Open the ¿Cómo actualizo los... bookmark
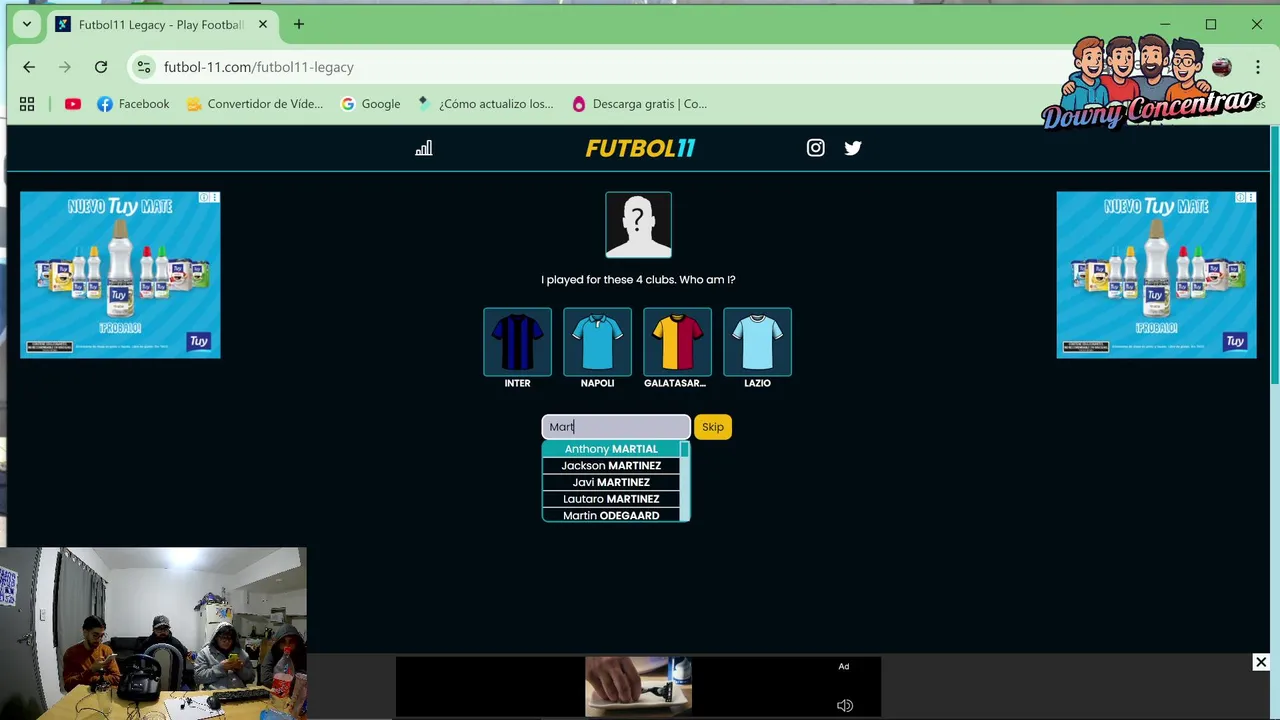The height and width of the screenshot is (720, 1280). [x=485, y=104]
